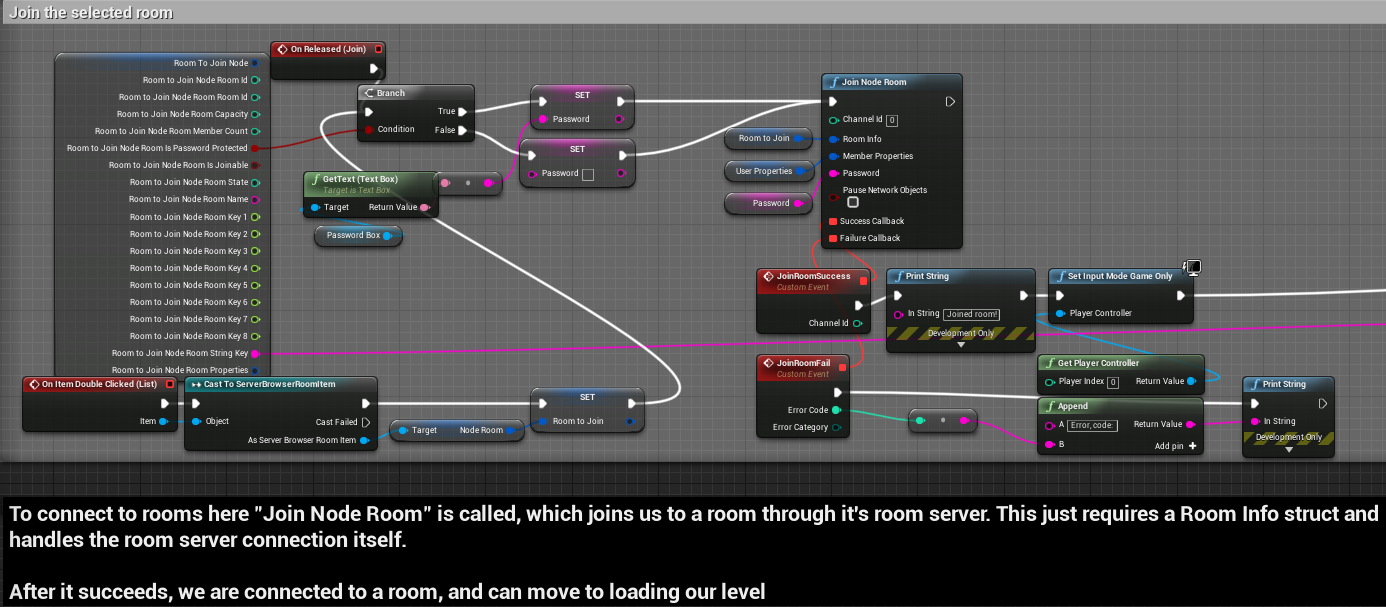Screen dimensions: 1386x607
Task: Select the Join Node Room function header
Action: [x=892, y=82]
